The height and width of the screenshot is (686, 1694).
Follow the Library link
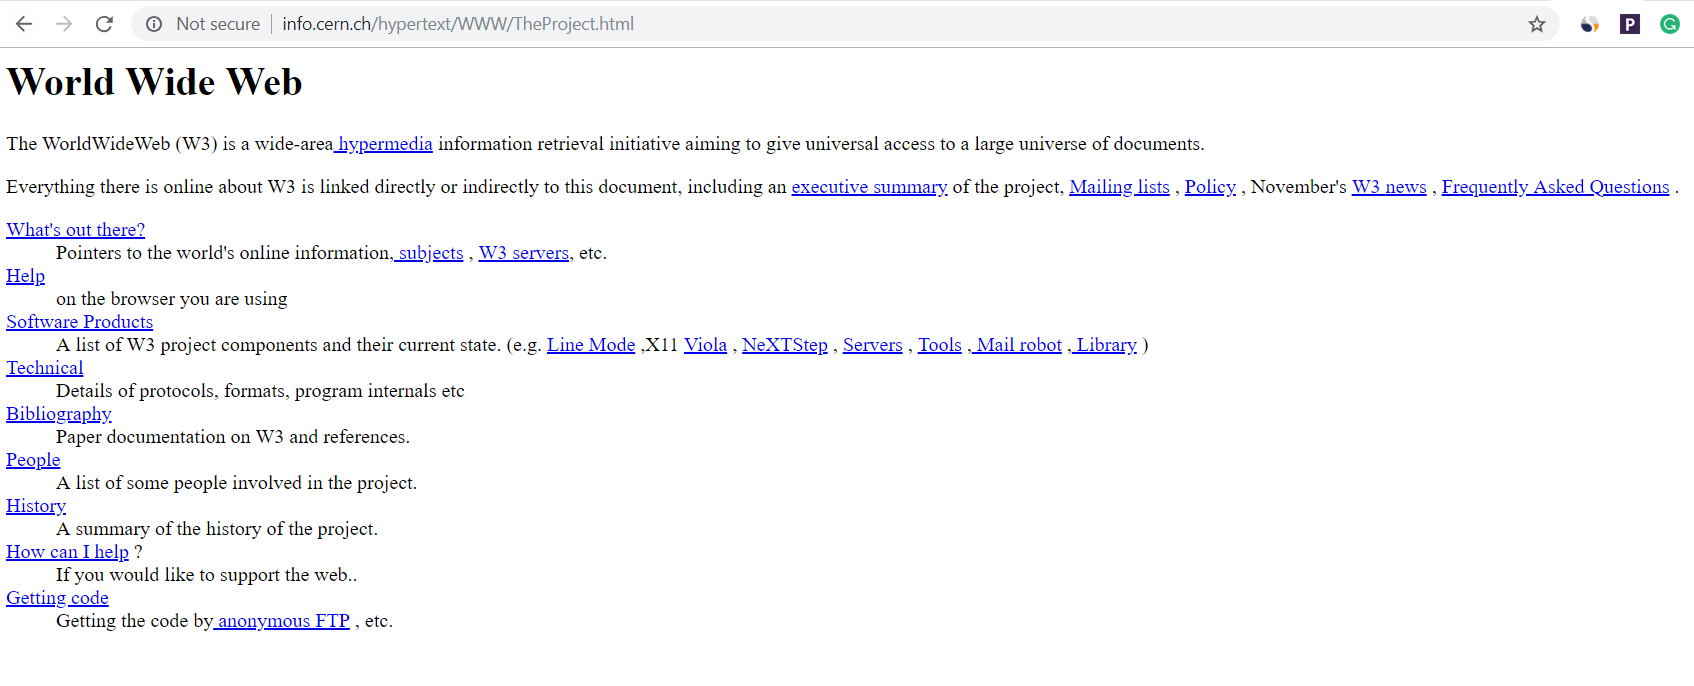click(1104, 345)
